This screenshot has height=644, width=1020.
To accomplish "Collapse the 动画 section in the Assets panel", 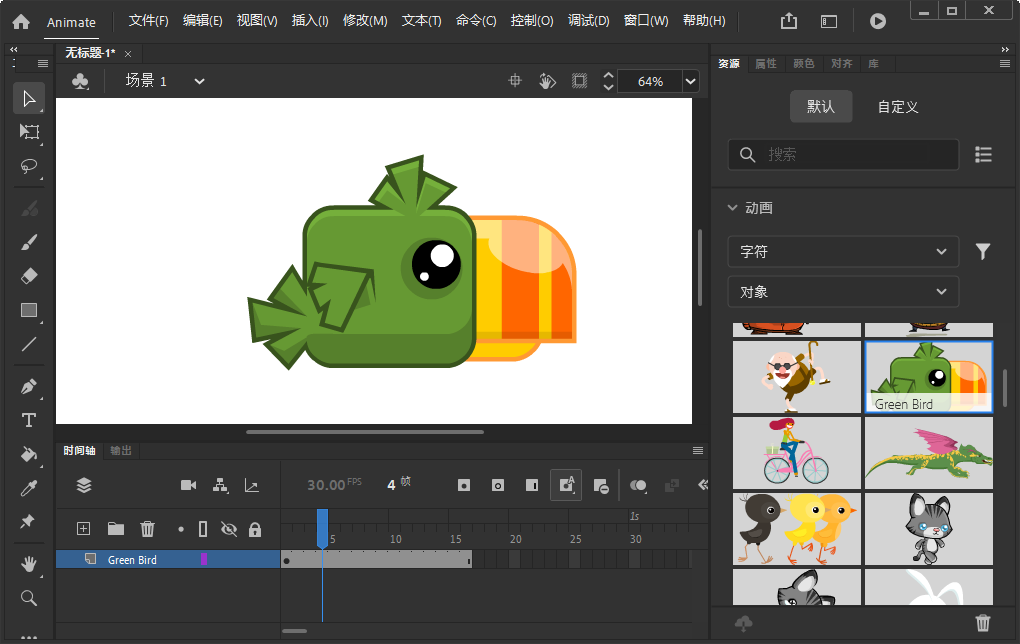I will (x=733, y=207).
